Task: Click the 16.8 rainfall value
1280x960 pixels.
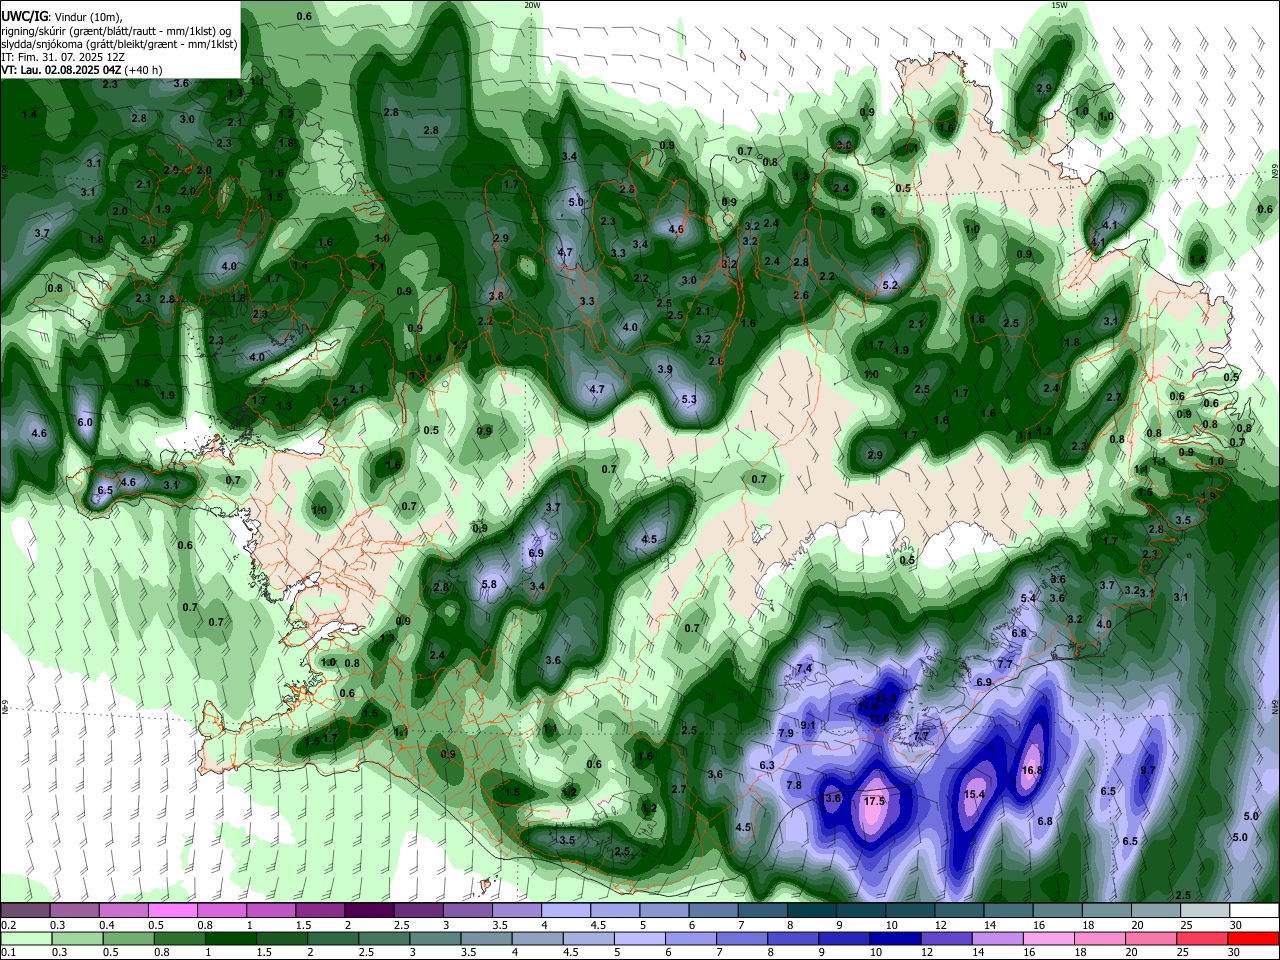Action: coord(1033,770)
